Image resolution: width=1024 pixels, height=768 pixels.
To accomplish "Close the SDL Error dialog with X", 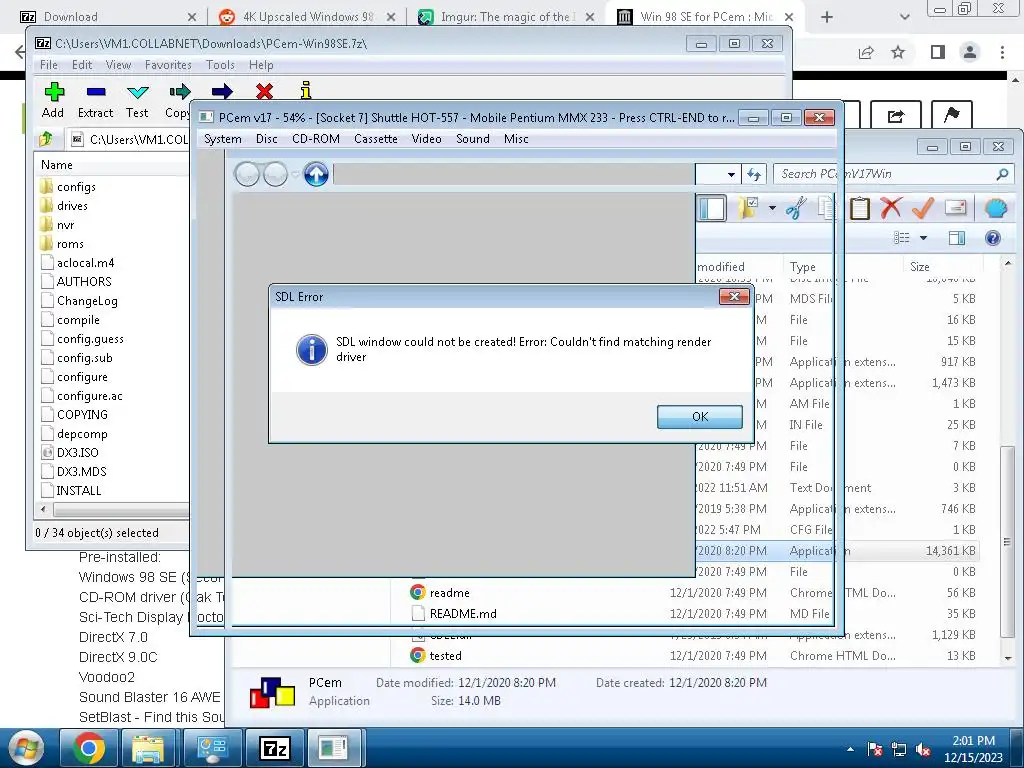I will pos(734,296).
